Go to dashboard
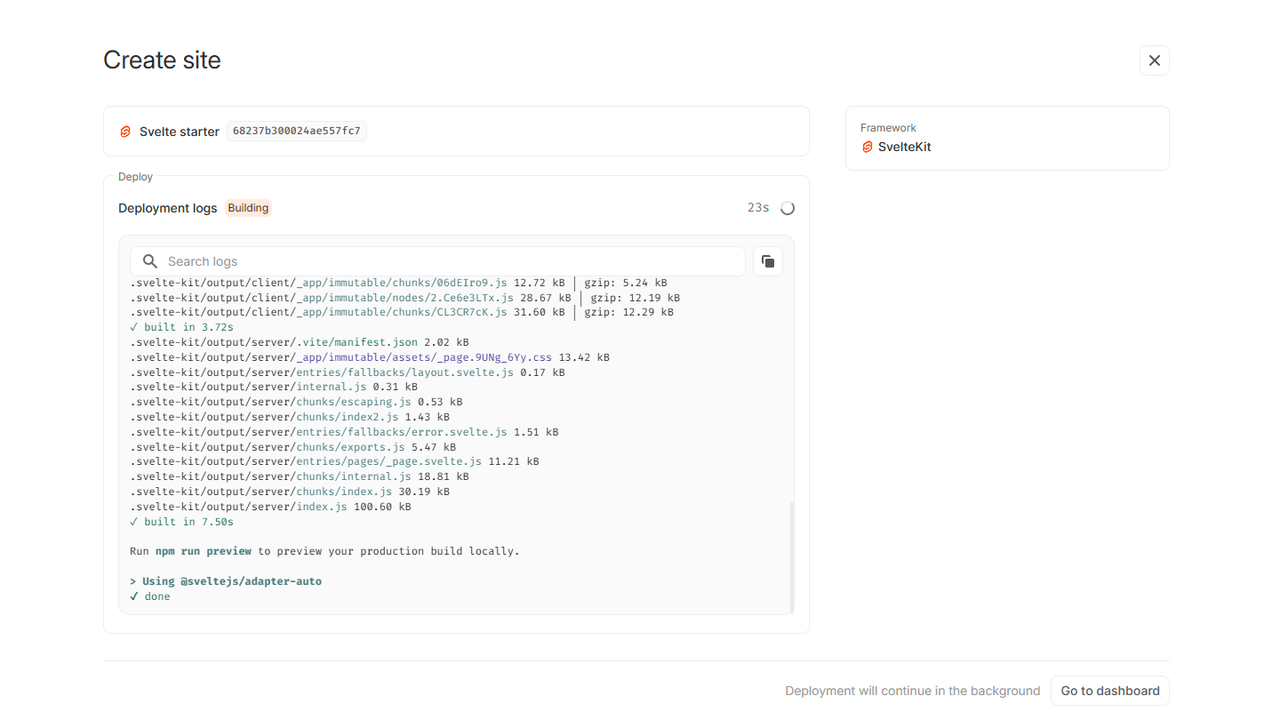 (1109, 691)
